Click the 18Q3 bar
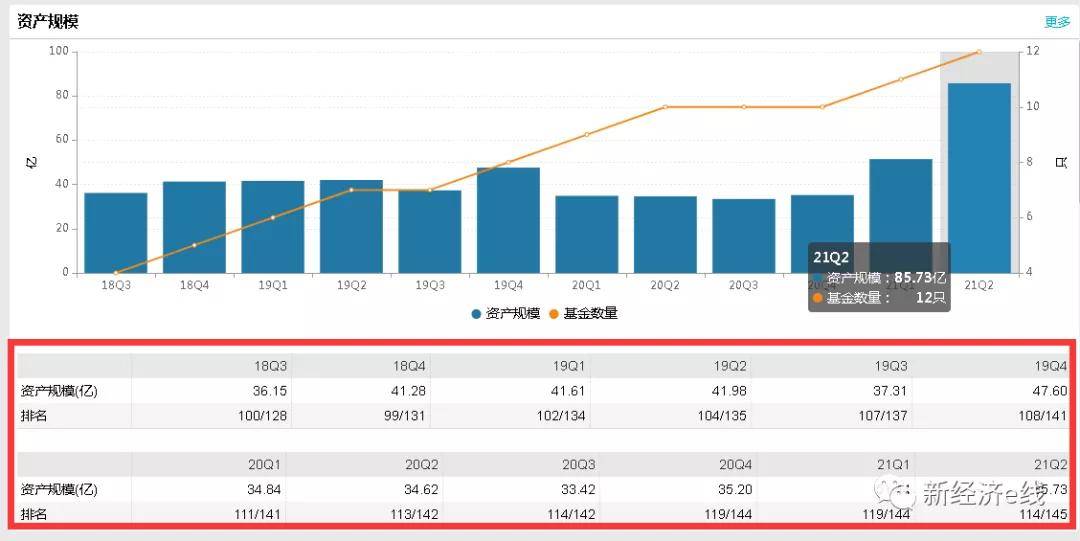The image size is (1080, 541). coord(116,233)
